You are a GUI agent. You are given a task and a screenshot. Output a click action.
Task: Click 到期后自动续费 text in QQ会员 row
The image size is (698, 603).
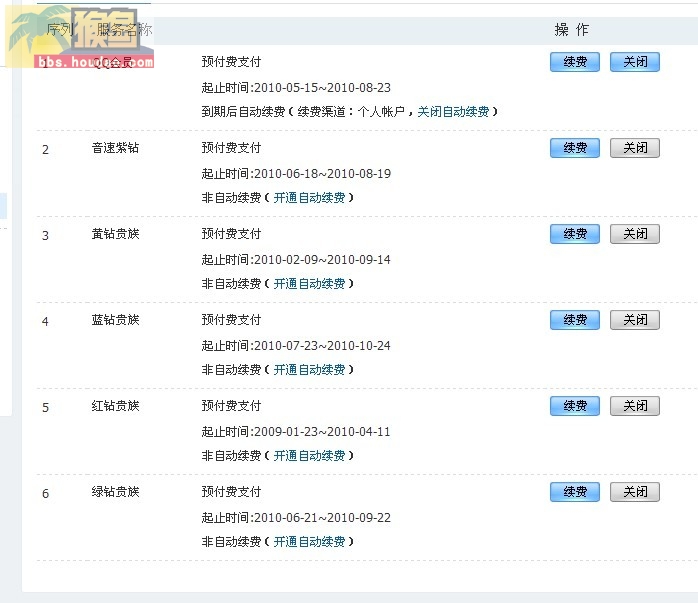click(243, 111)
